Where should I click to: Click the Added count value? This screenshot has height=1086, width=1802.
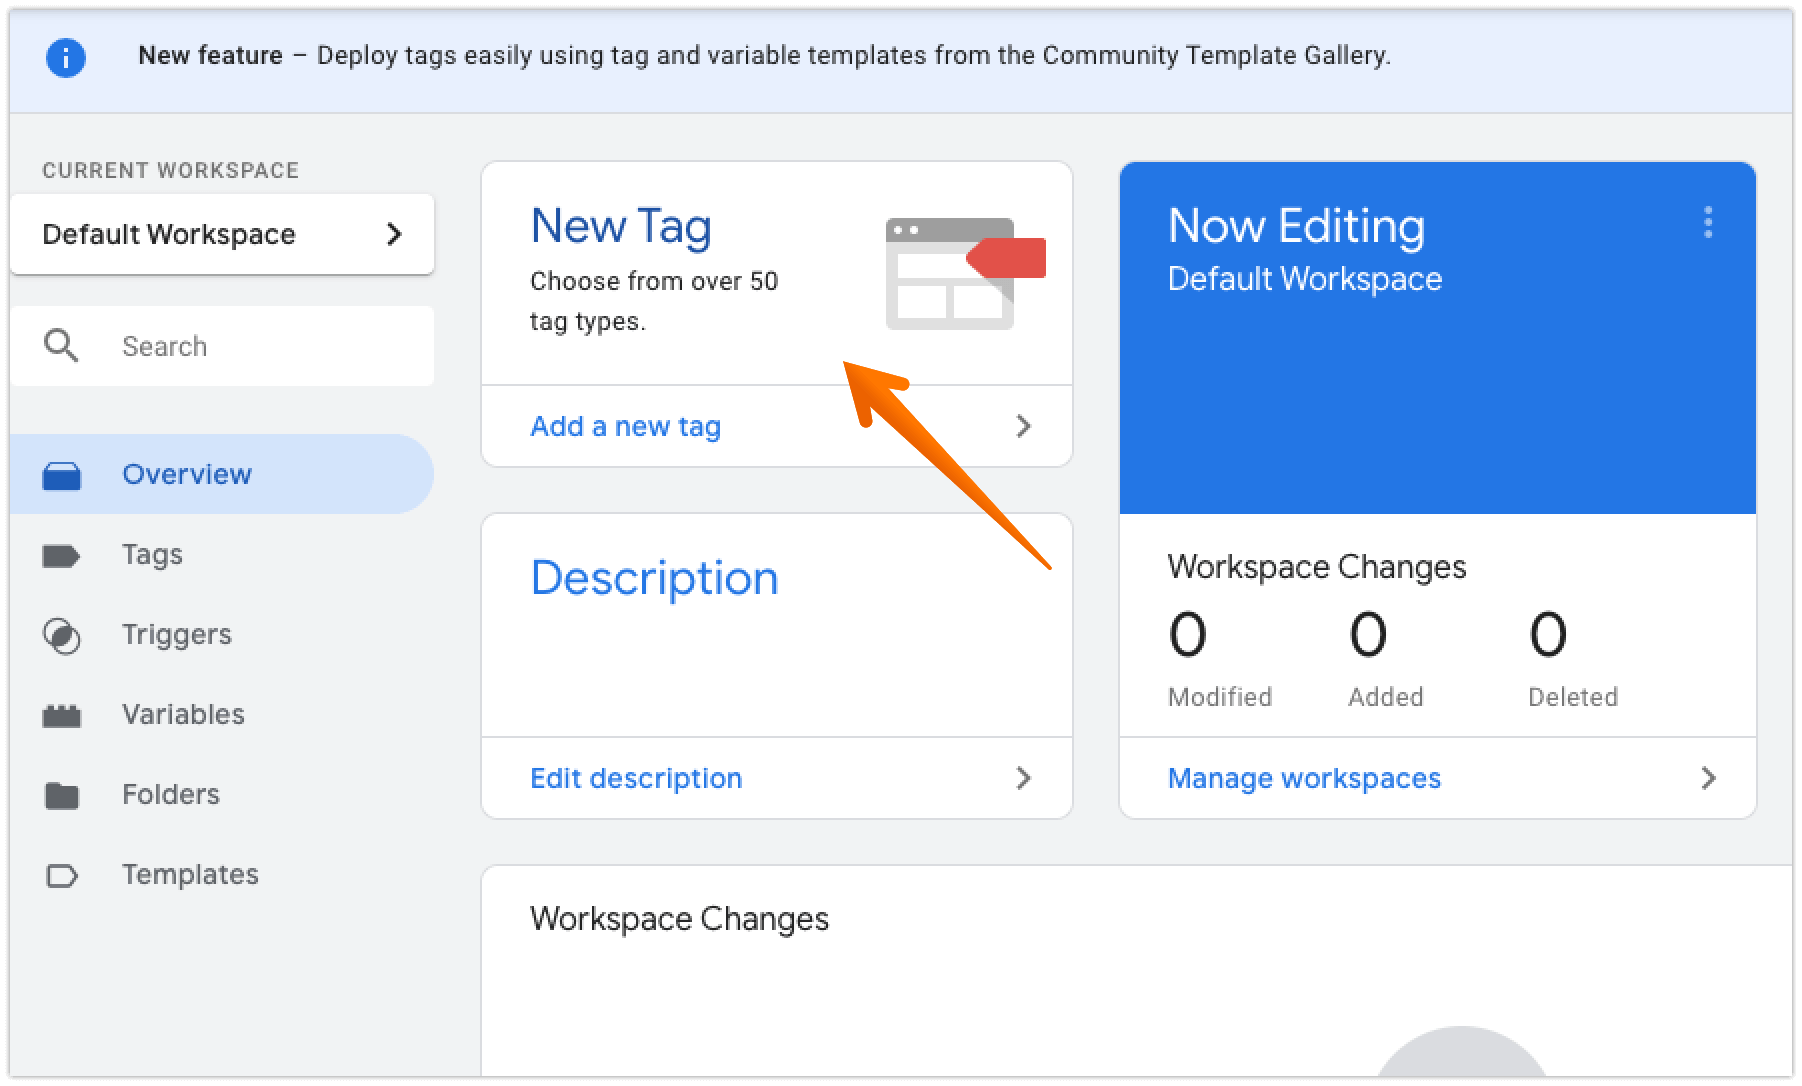(1368, 634)
